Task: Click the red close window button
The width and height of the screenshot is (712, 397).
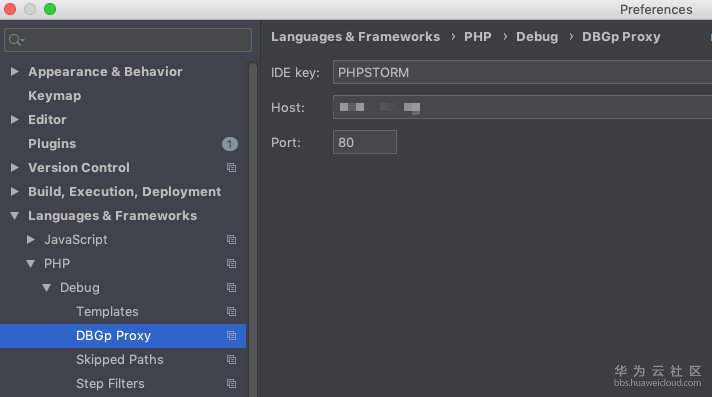Action: (10, 9)
